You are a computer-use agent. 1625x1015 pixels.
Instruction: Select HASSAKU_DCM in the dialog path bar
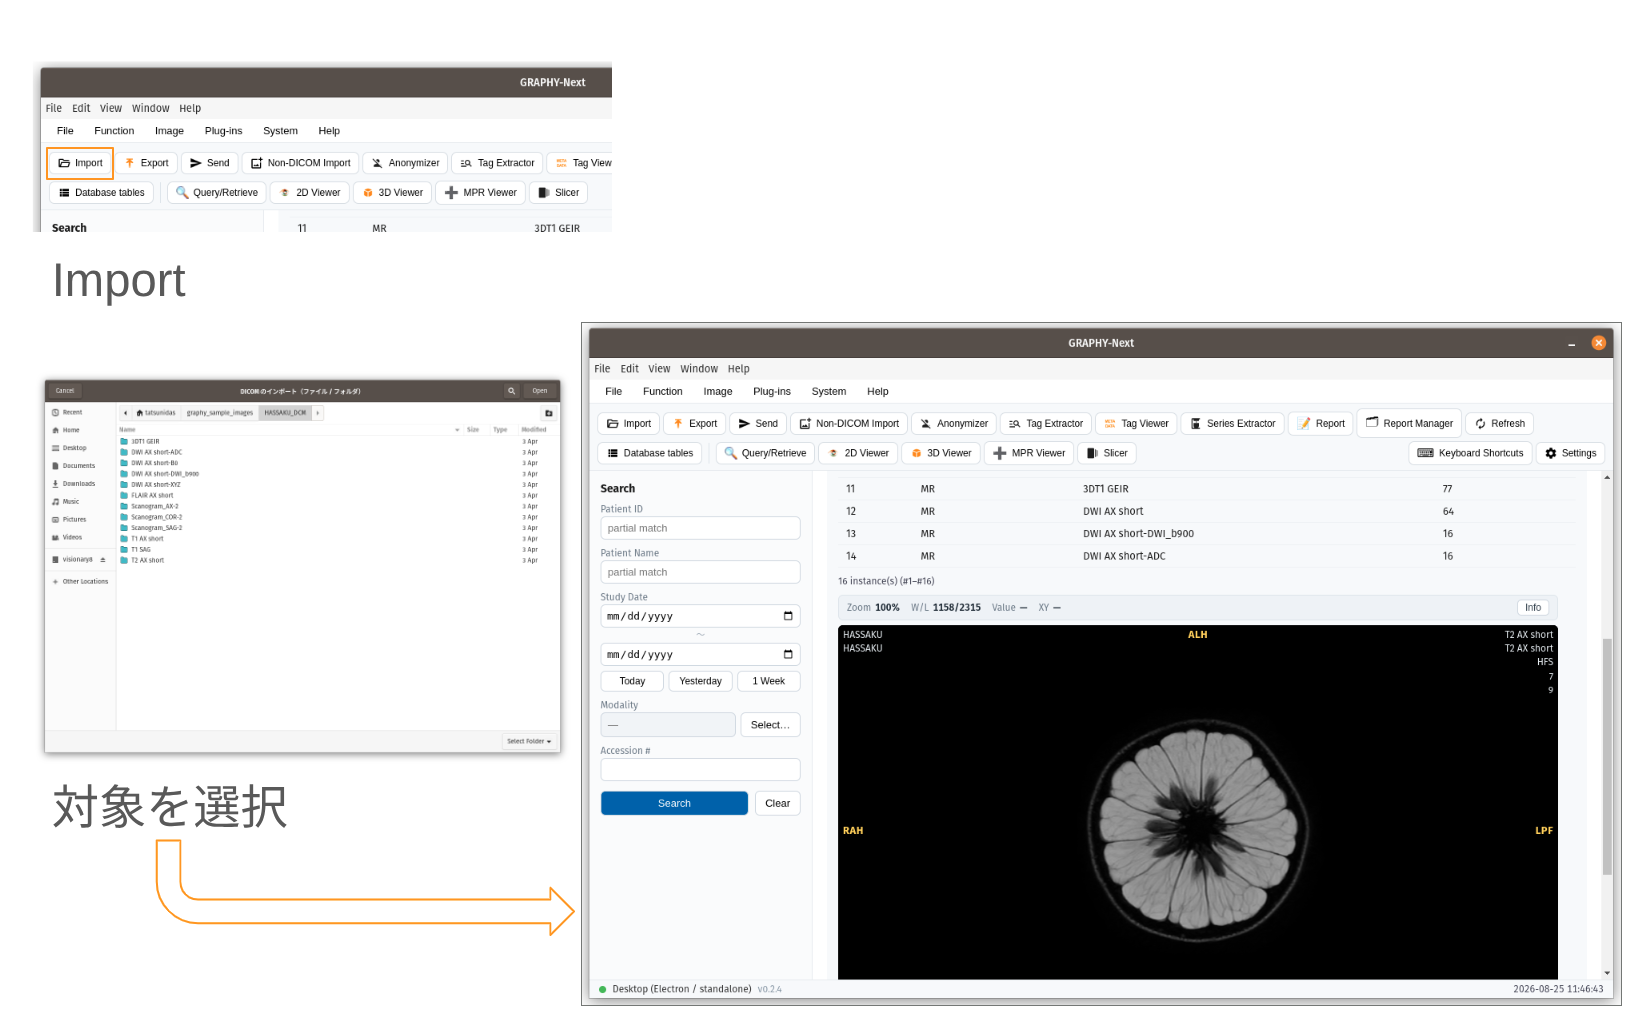tap(285, 413)
